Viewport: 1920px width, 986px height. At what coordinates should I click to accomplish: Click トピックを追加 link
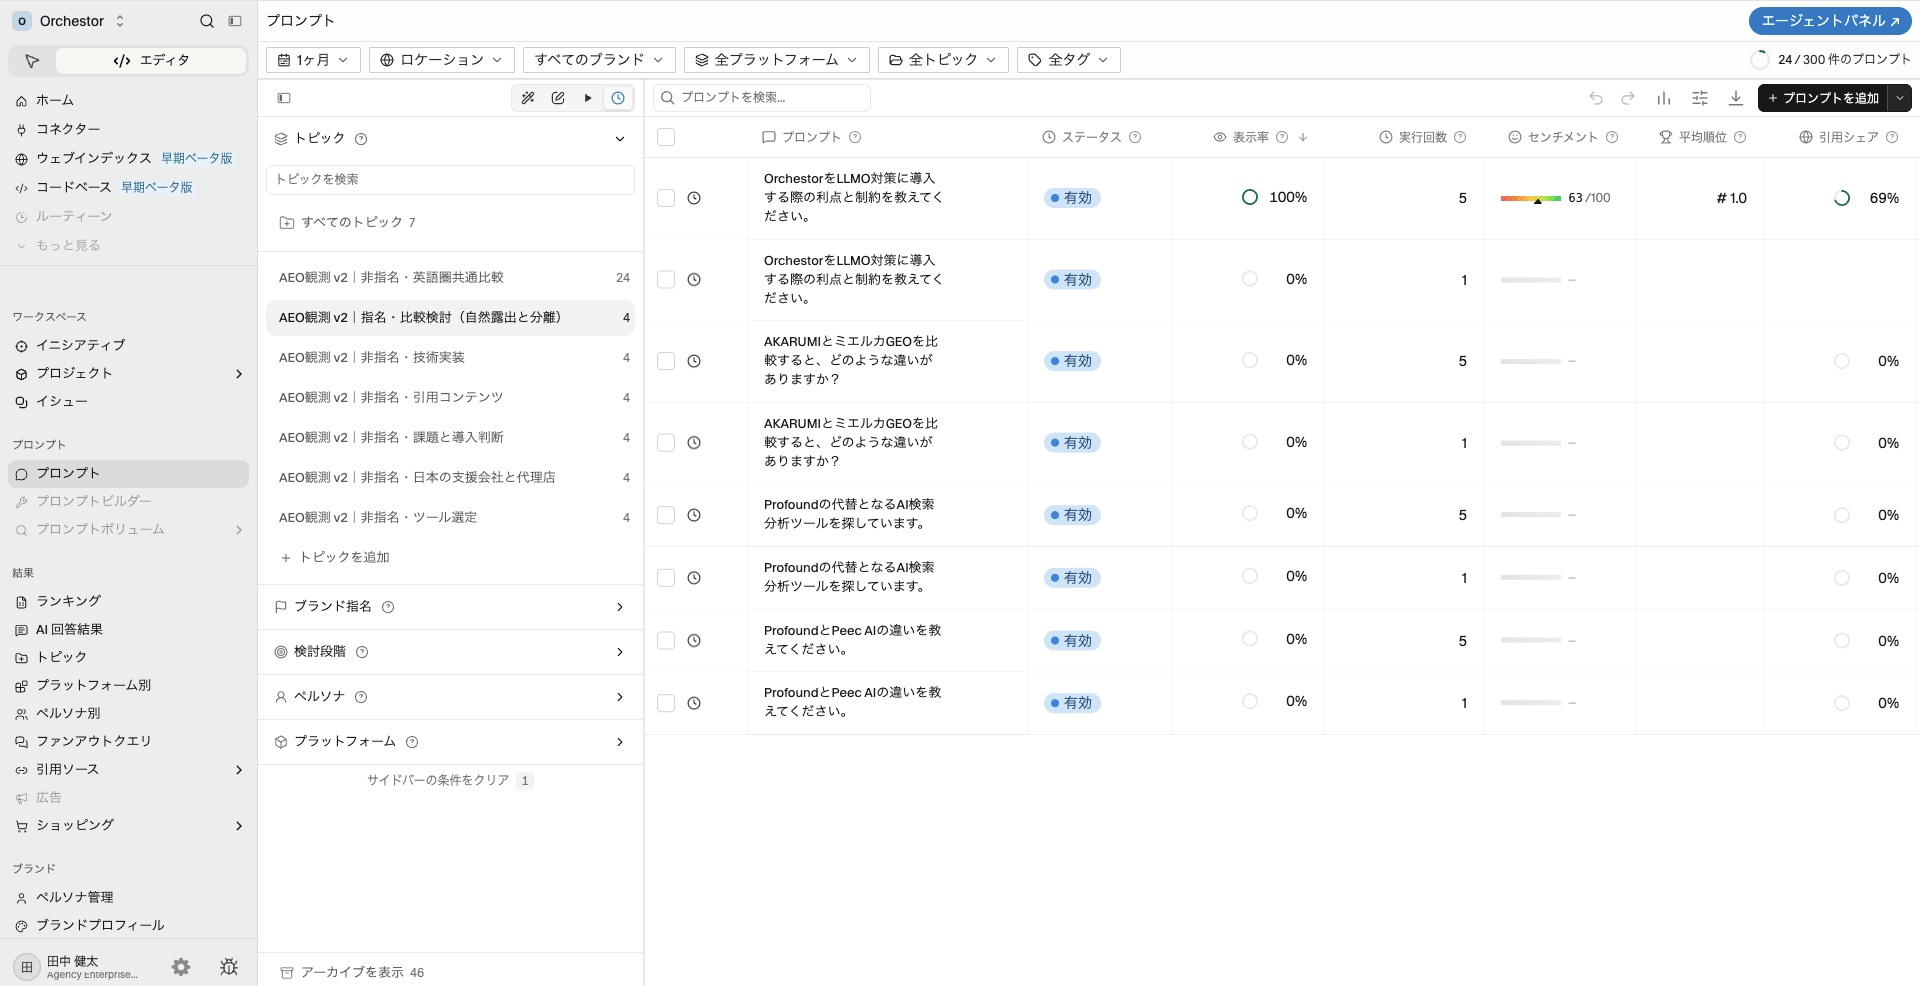335,557
